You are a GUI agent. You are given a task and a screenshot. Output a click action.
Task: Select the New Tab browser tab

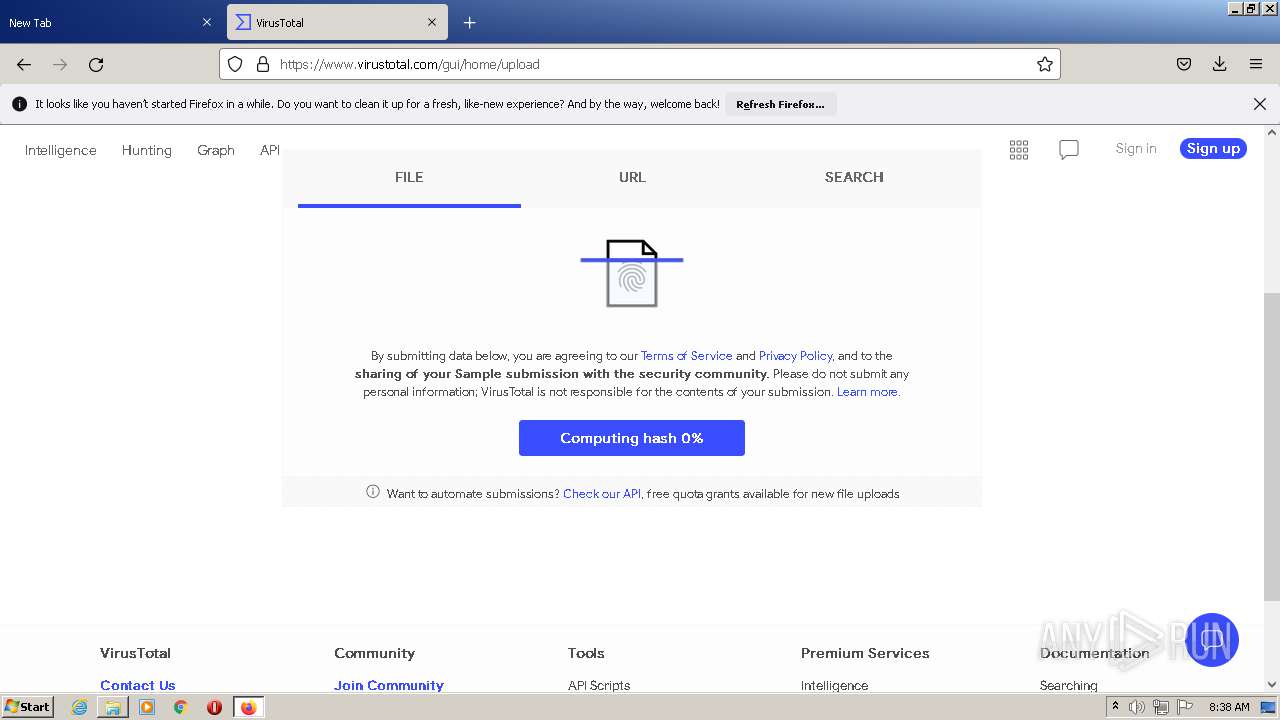coord(111,22)
